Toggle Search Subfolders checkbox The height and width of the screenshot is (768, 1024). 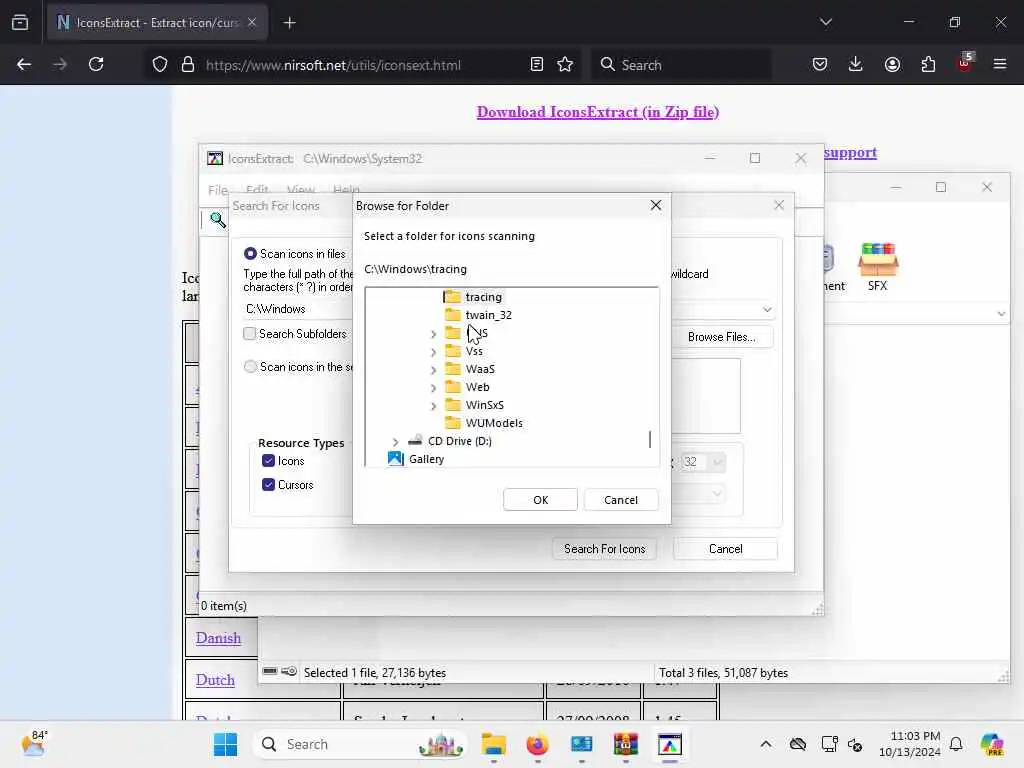pos(249,334)
